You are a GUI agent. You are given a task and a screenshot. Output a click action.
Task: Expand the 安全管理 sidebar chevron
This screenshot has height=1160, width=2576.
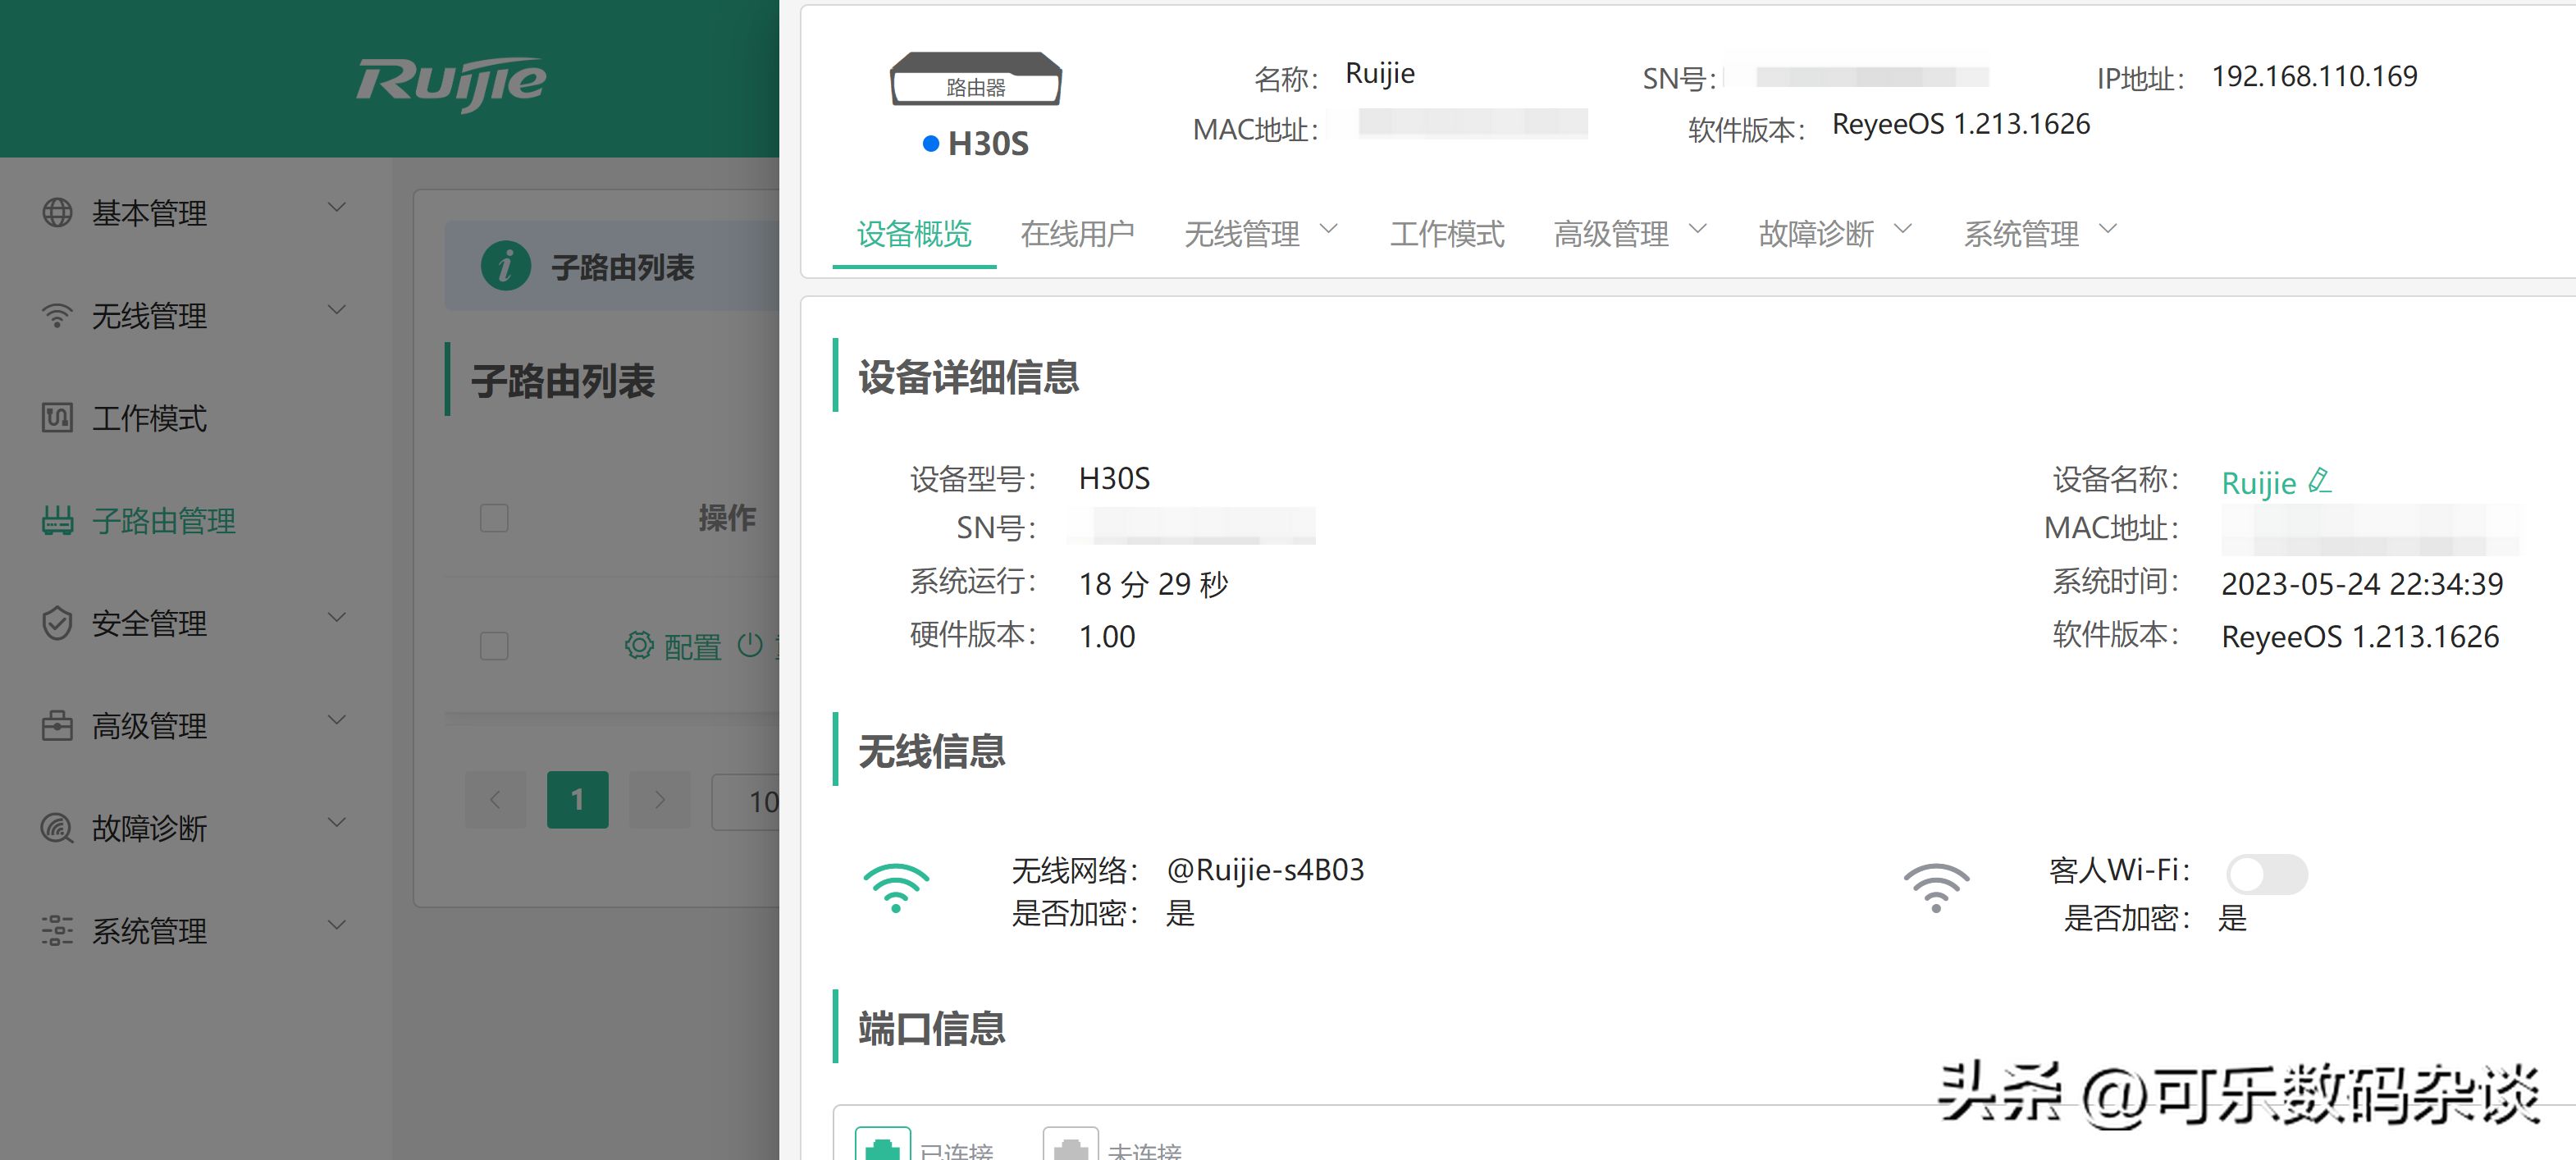[x=337, y=617]
